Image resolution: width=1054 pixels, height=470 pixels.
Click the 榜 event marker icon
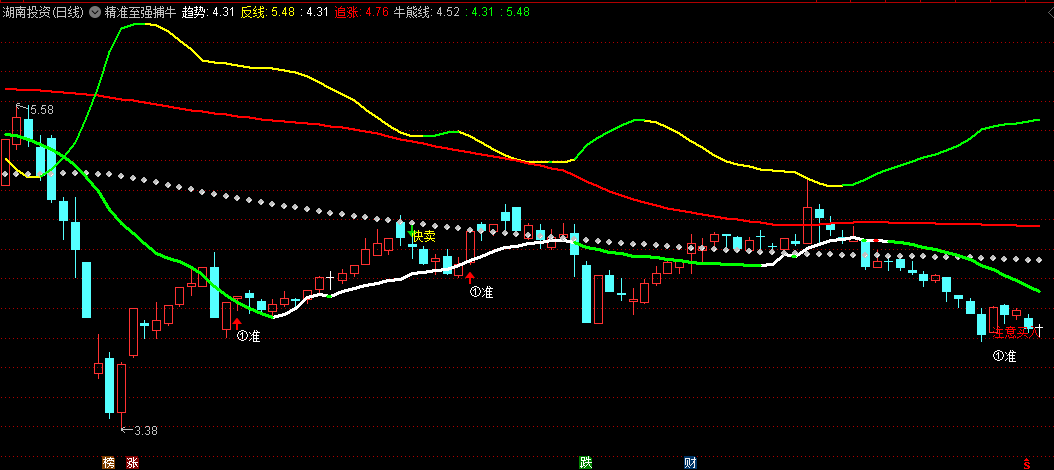[x=108, y=463]
